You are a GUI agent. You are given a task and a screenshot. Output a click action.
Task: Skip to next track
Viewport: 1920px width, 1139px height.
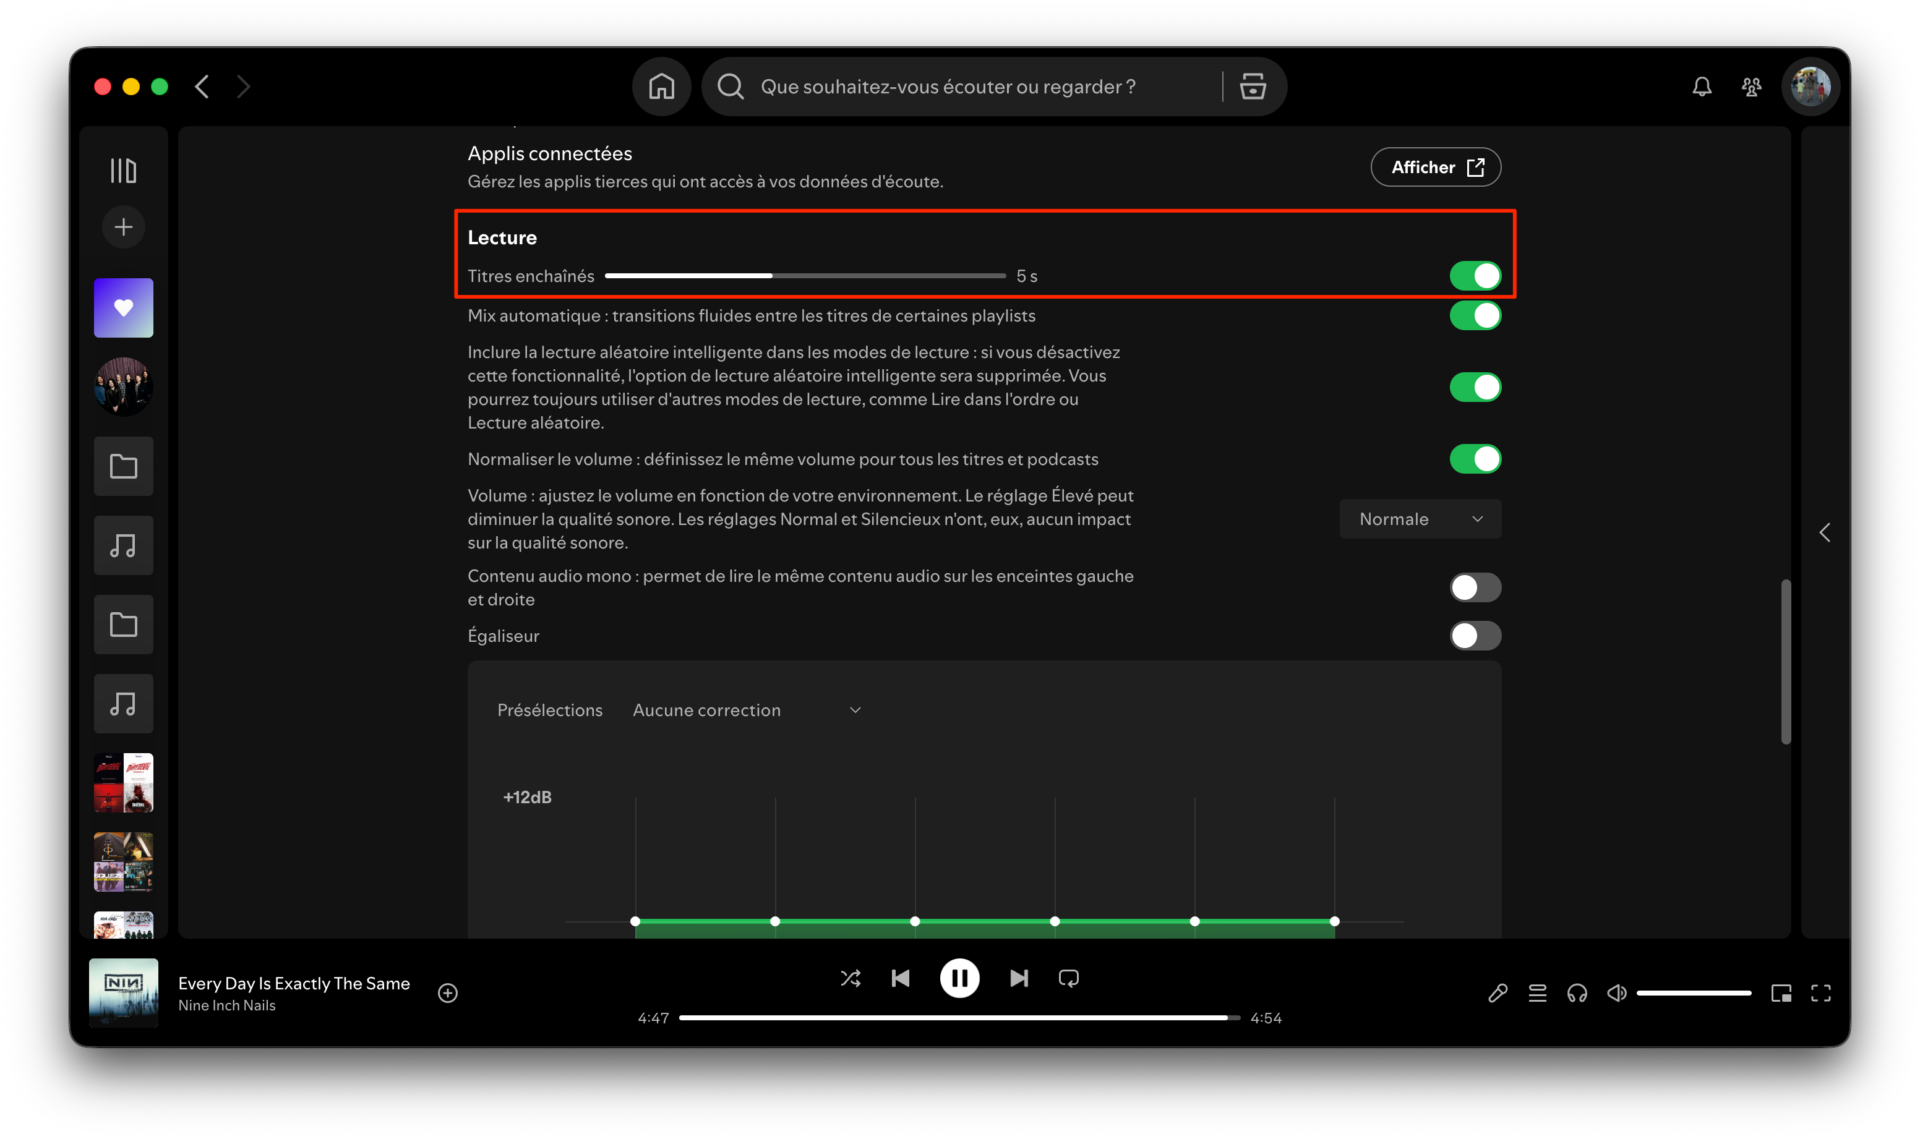(x=1019, y=978)
